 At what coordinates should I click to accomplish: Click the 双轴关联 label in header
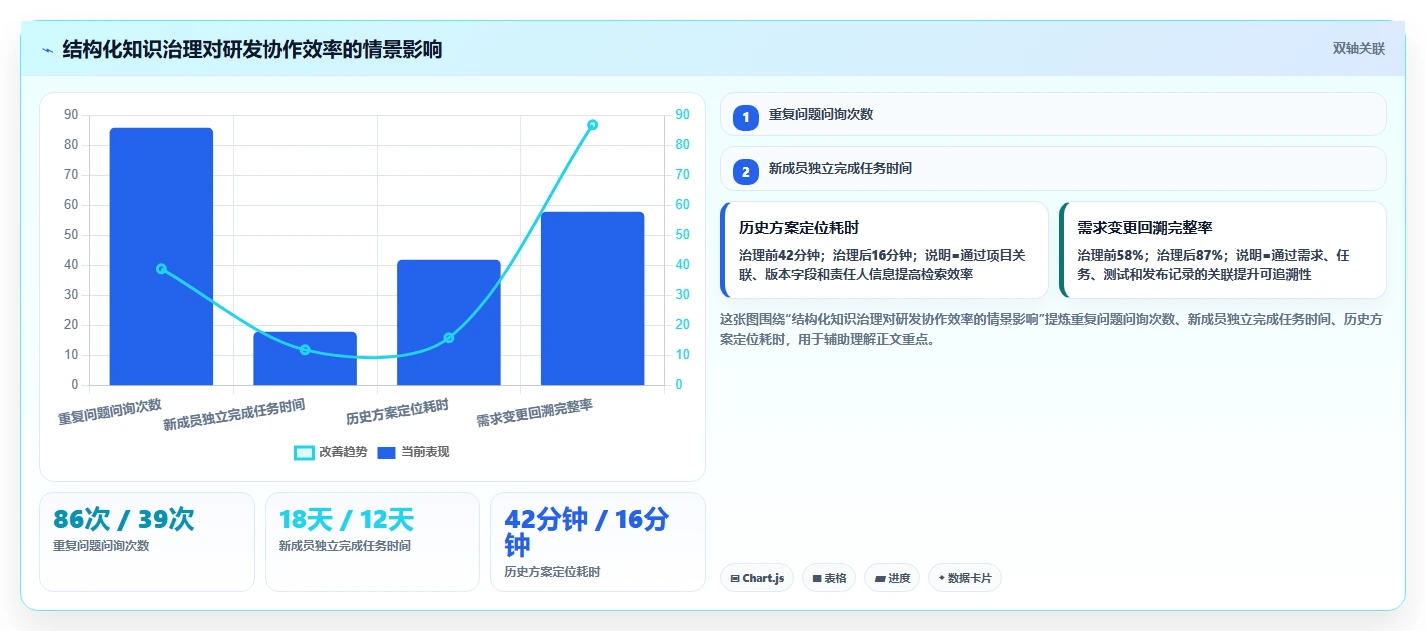(1359, 48)
